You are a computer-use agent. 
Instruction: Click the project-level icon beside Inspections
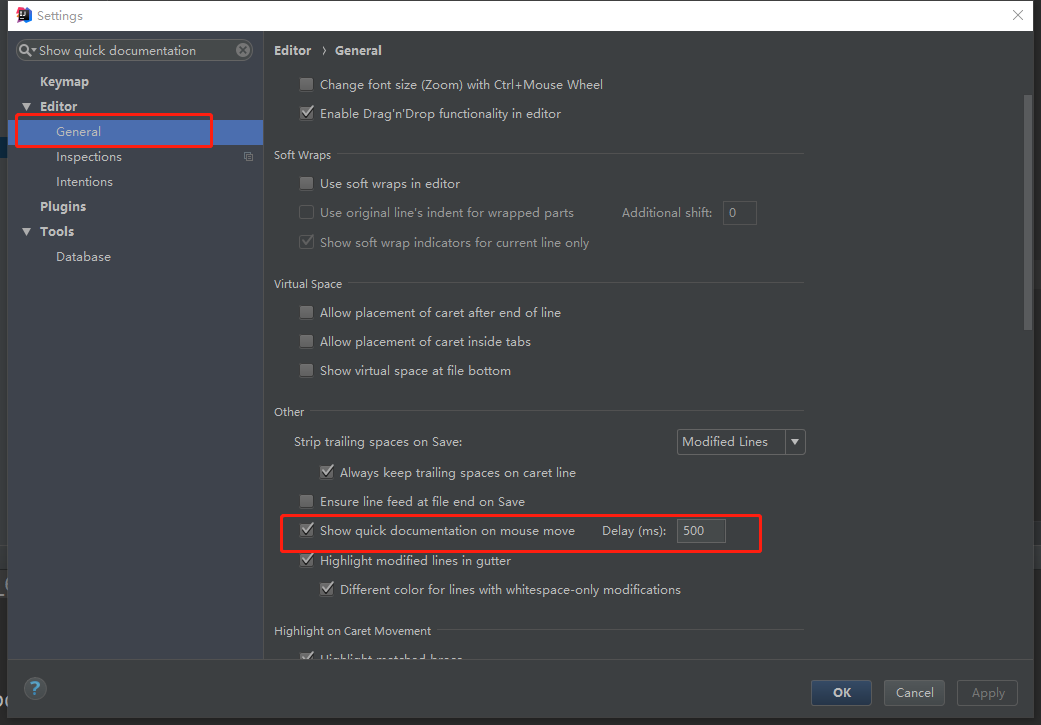click(x=249, y=157)
